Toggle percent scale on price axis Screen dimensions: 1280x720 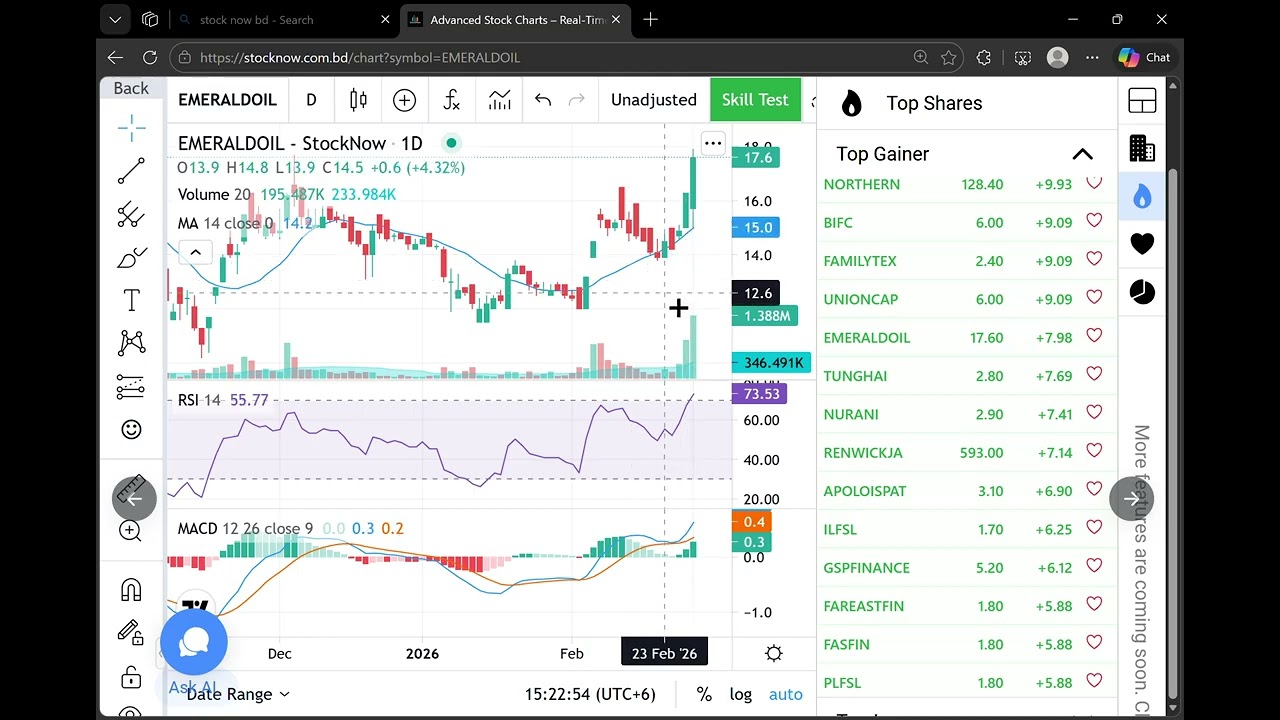click(704, 694)
